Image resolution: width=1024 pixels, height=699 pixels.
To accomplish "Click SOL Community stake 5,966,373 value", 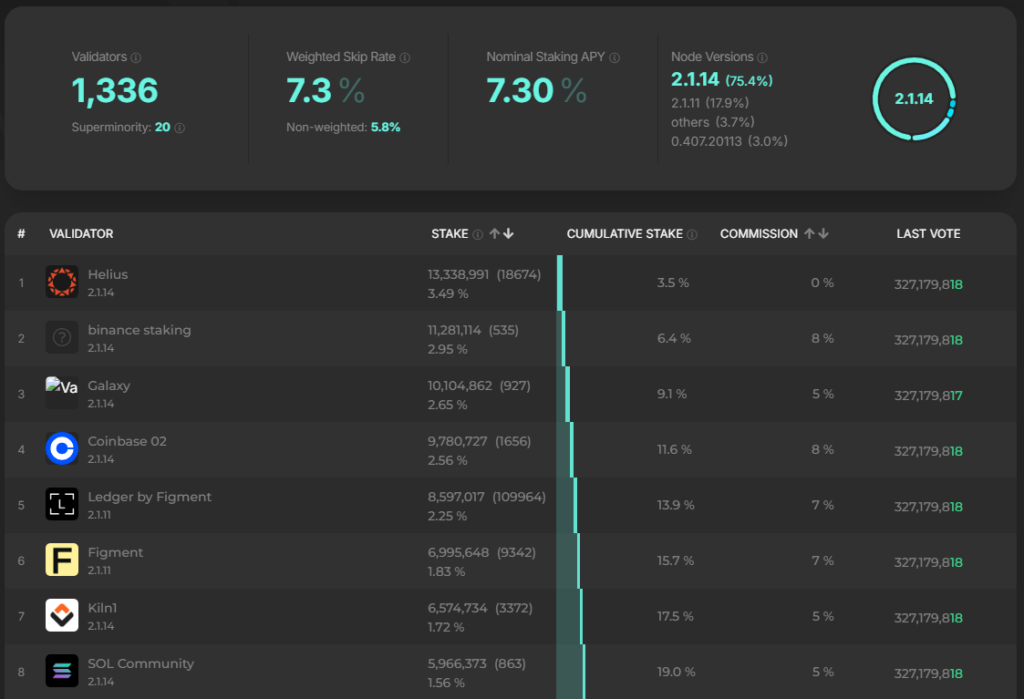I will click(x=456, y=663).
